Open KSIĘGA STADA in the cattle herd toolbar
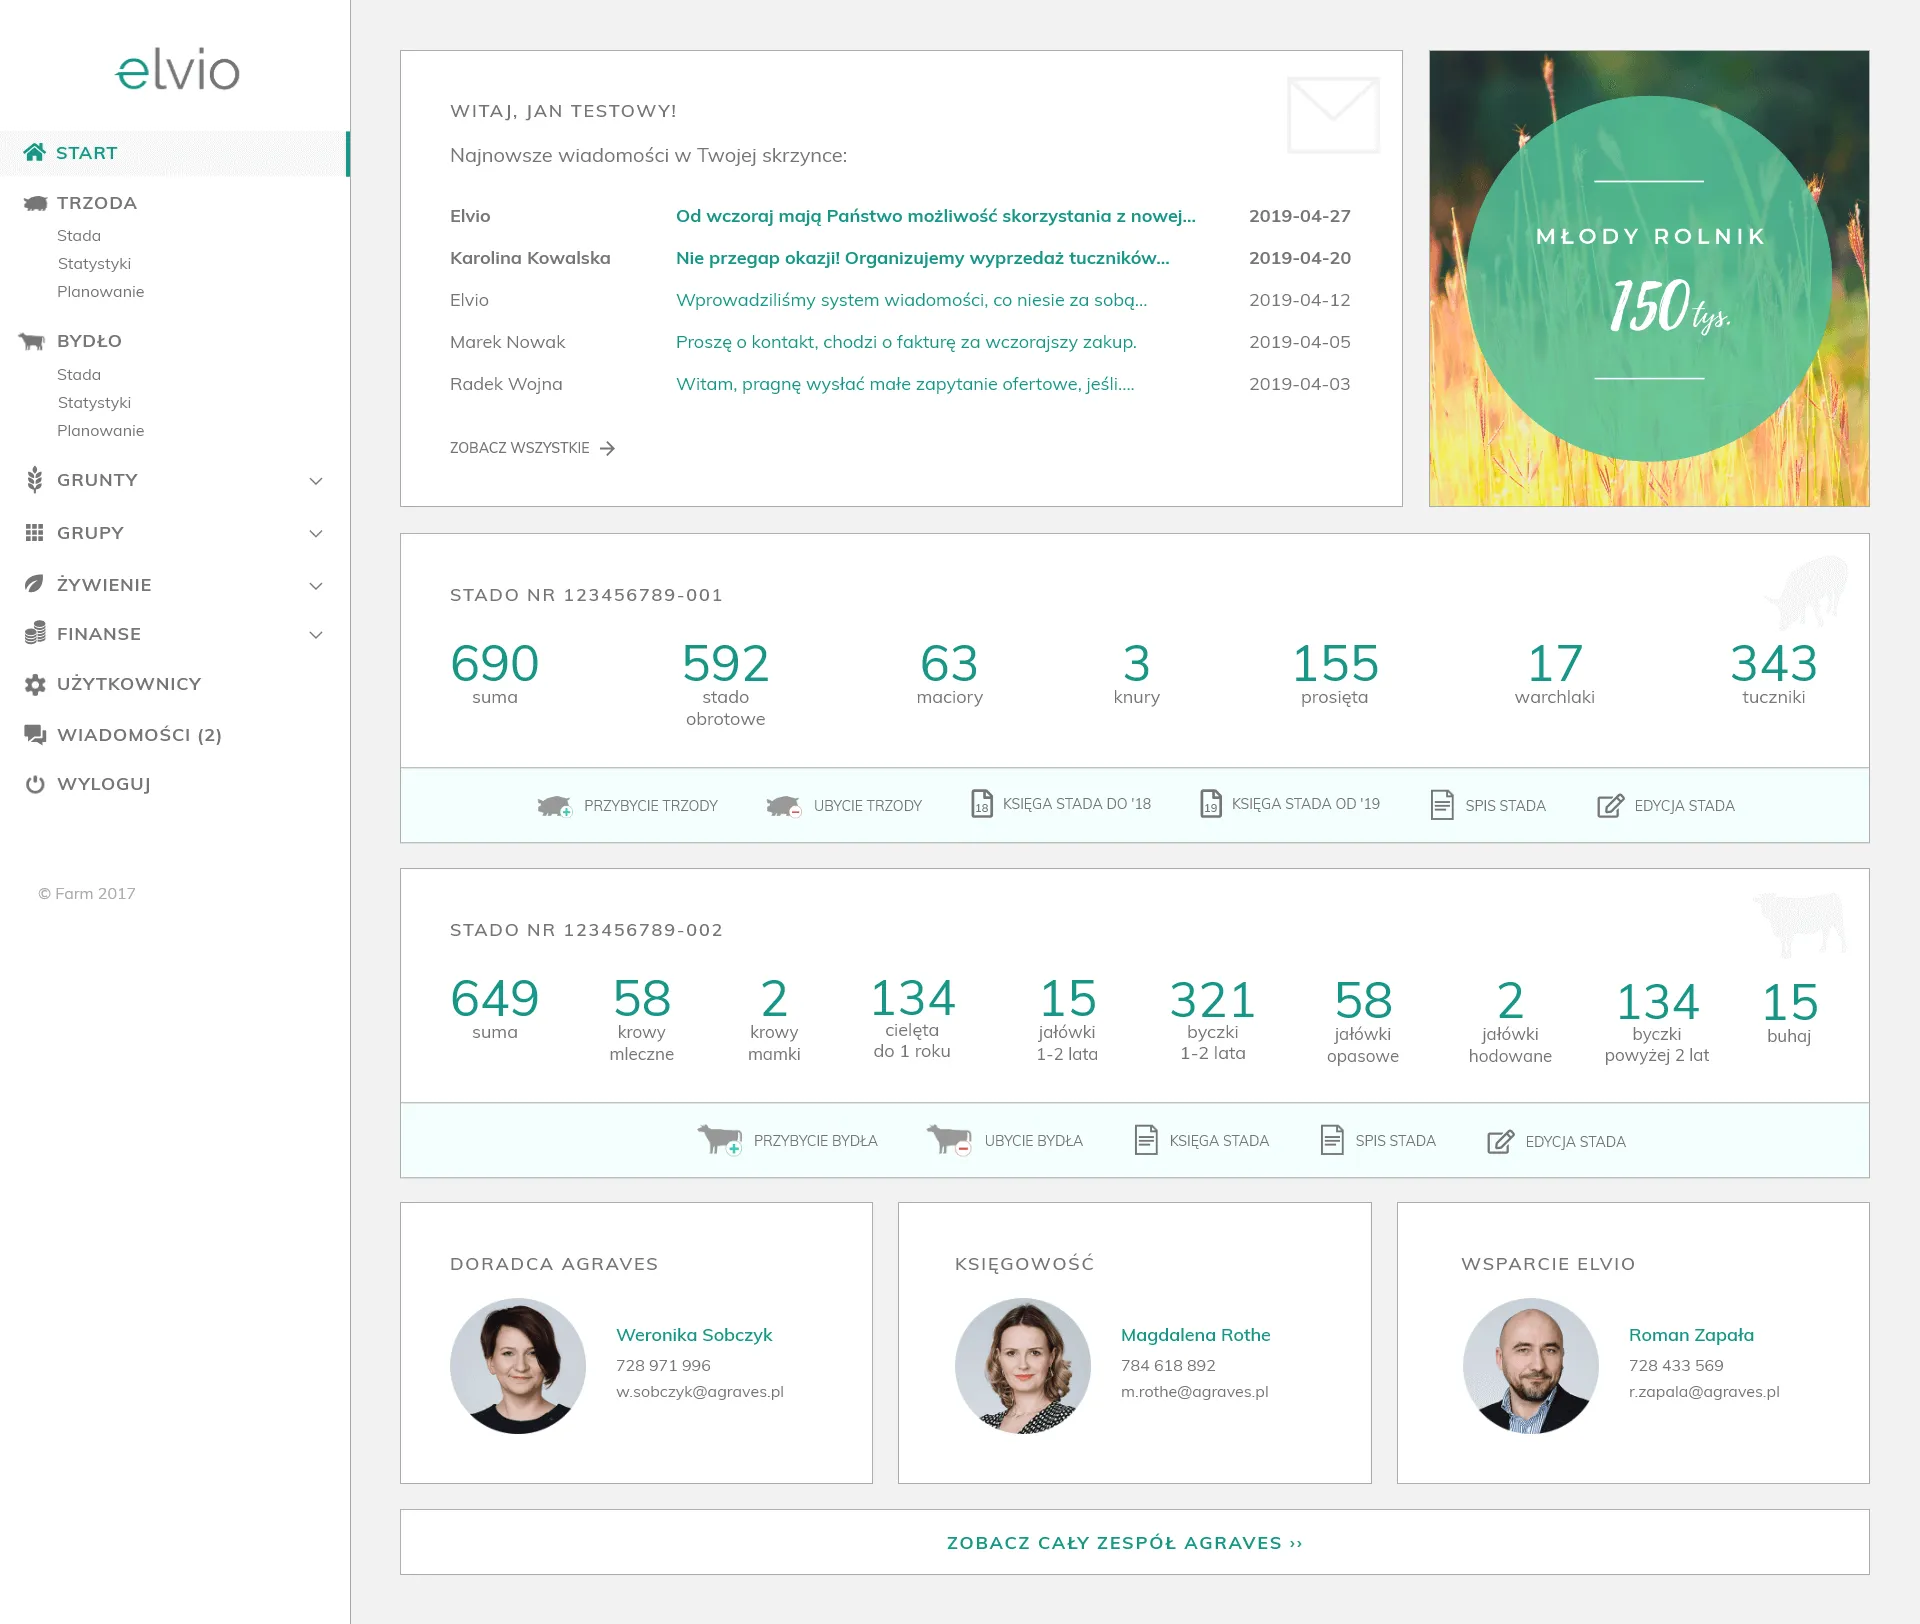1920x1624 pixels. (1202, 1141)
